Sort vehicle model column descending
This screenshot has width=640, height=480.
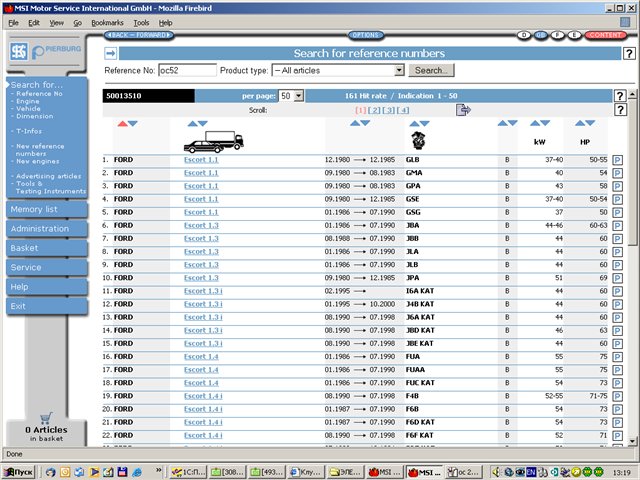coord(203,124)
